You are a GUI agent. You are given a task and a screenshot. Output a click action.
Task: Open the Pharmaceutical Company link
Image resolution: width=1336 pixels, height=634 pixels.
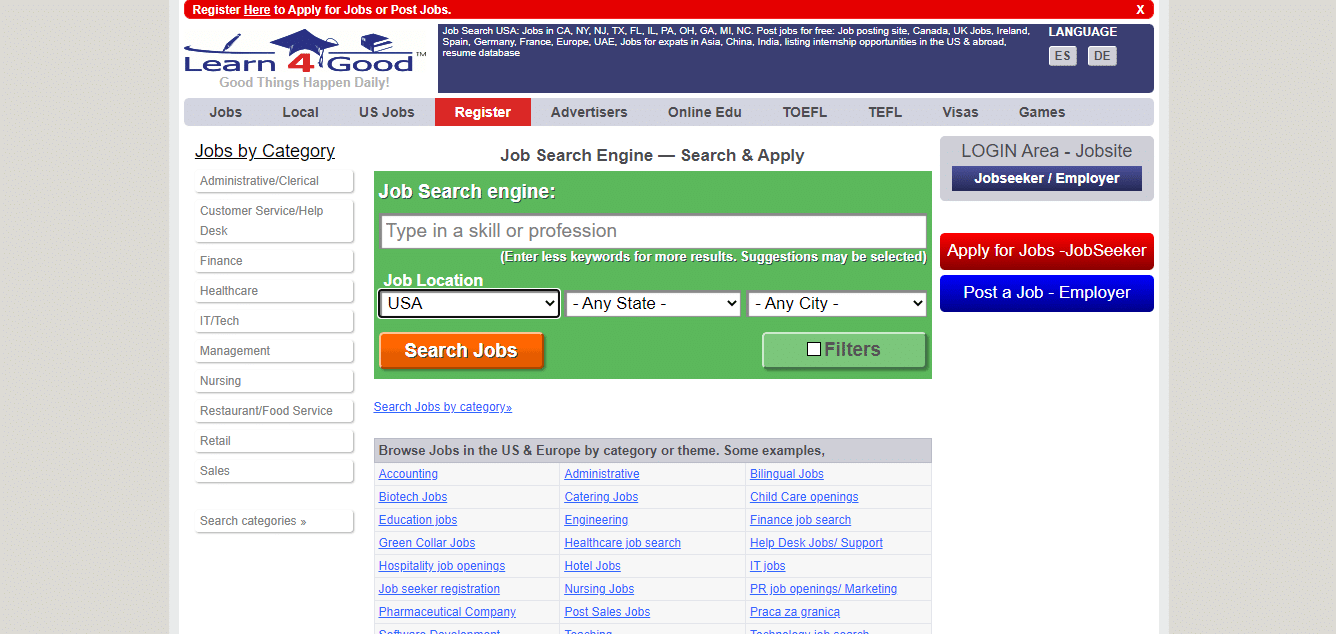(x=447, y=612)
